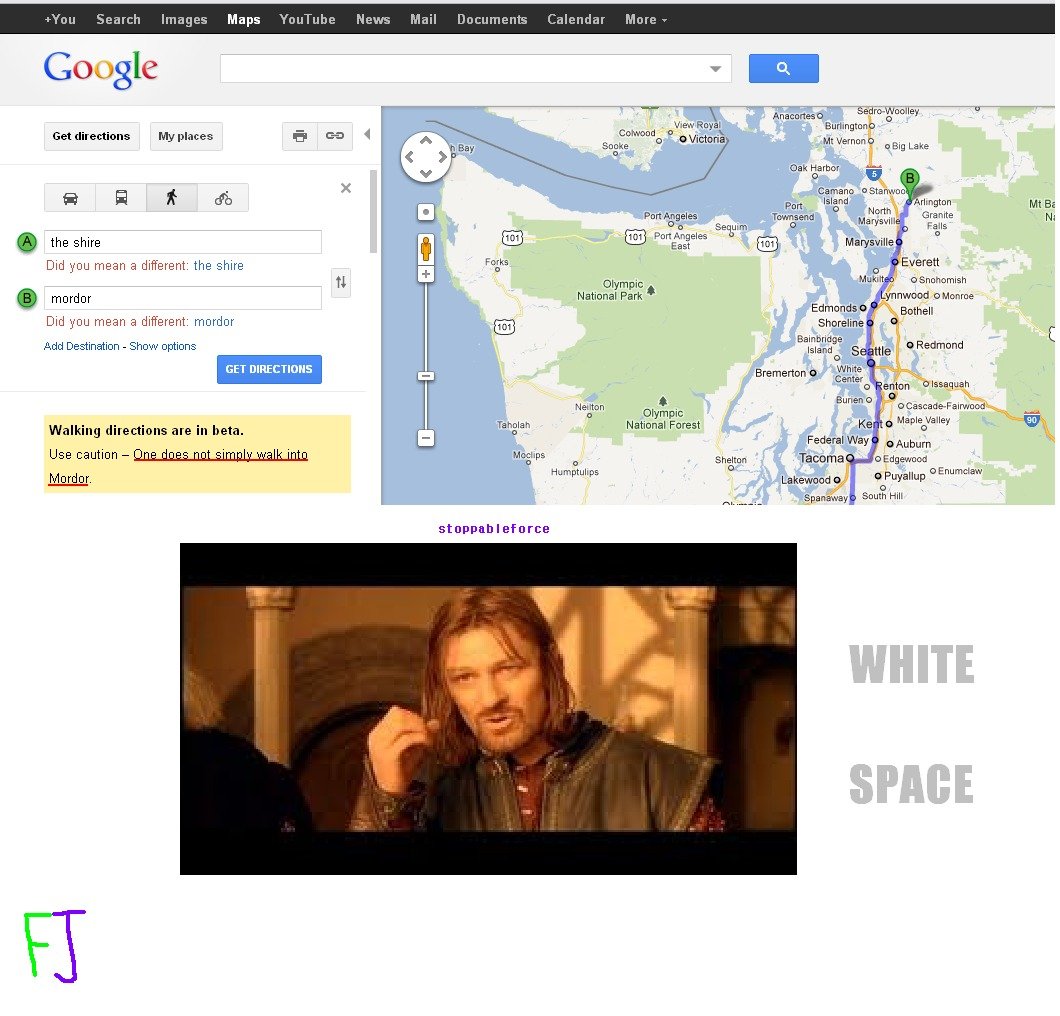Click the GET DIRECTIONS button
This screenshot has width=1060, height=1016.
(x=269, y=369)
